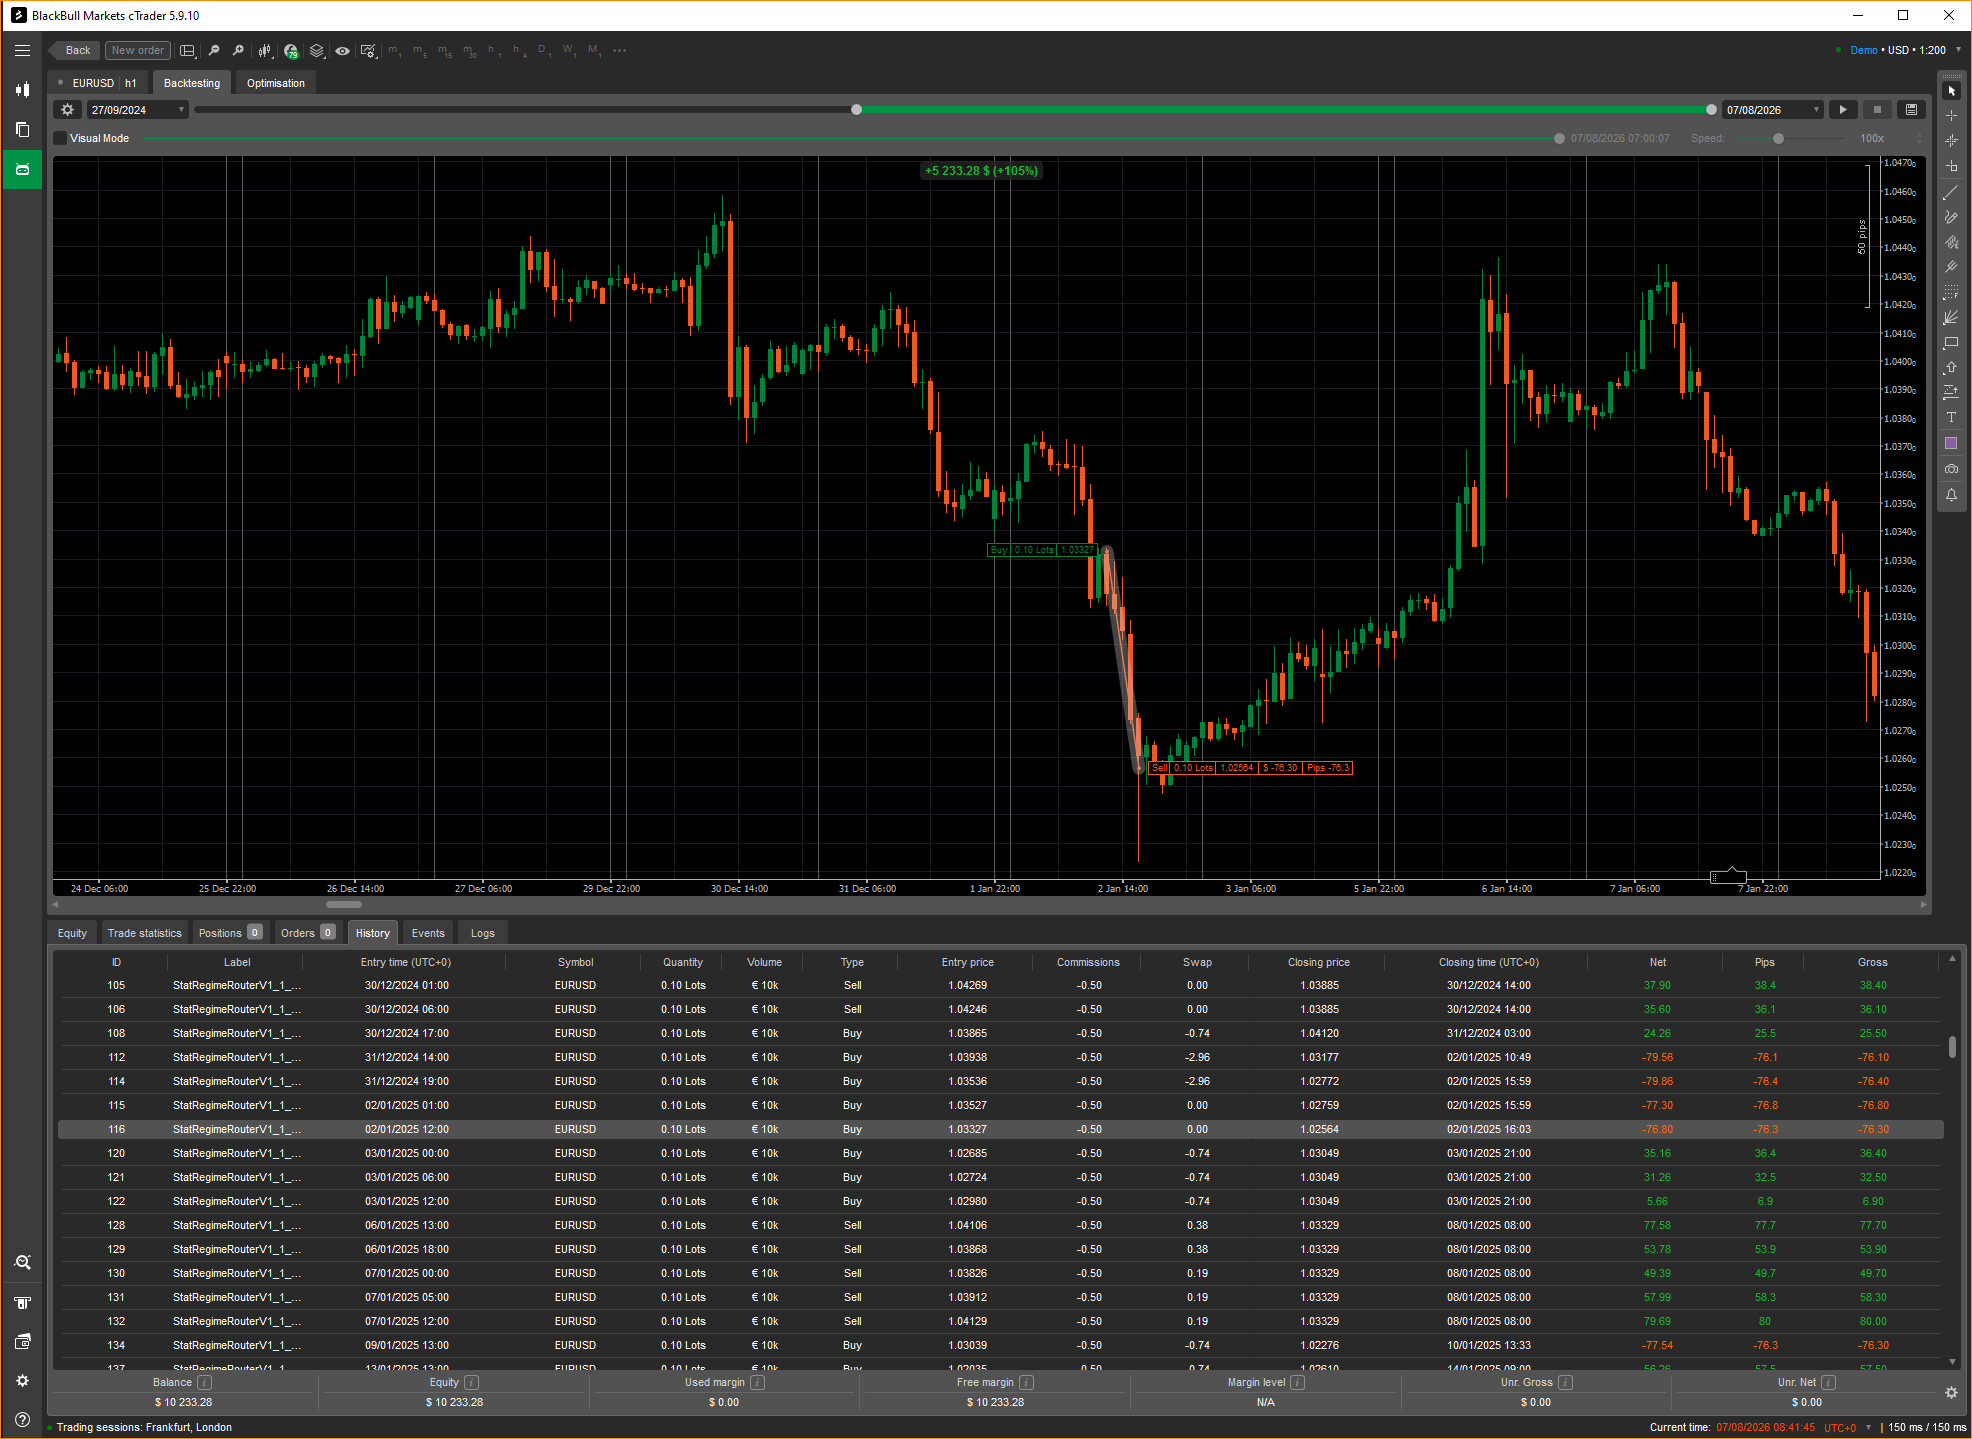Select the pencil freehand drawing tool
Screen dimensions: 1972x1439
[1951, 217]
